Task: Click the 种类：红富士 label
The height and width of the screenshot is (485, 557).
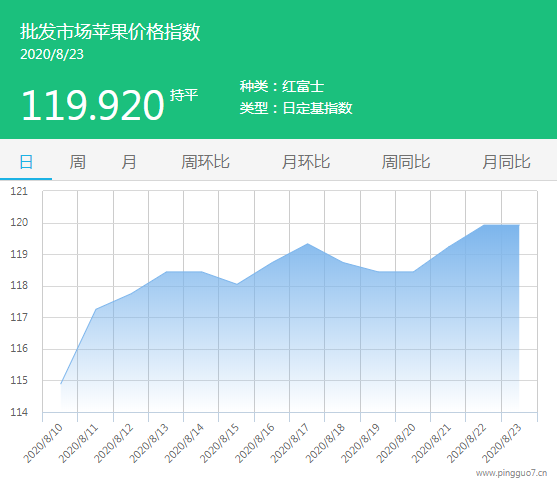Action: coord(282,86)
